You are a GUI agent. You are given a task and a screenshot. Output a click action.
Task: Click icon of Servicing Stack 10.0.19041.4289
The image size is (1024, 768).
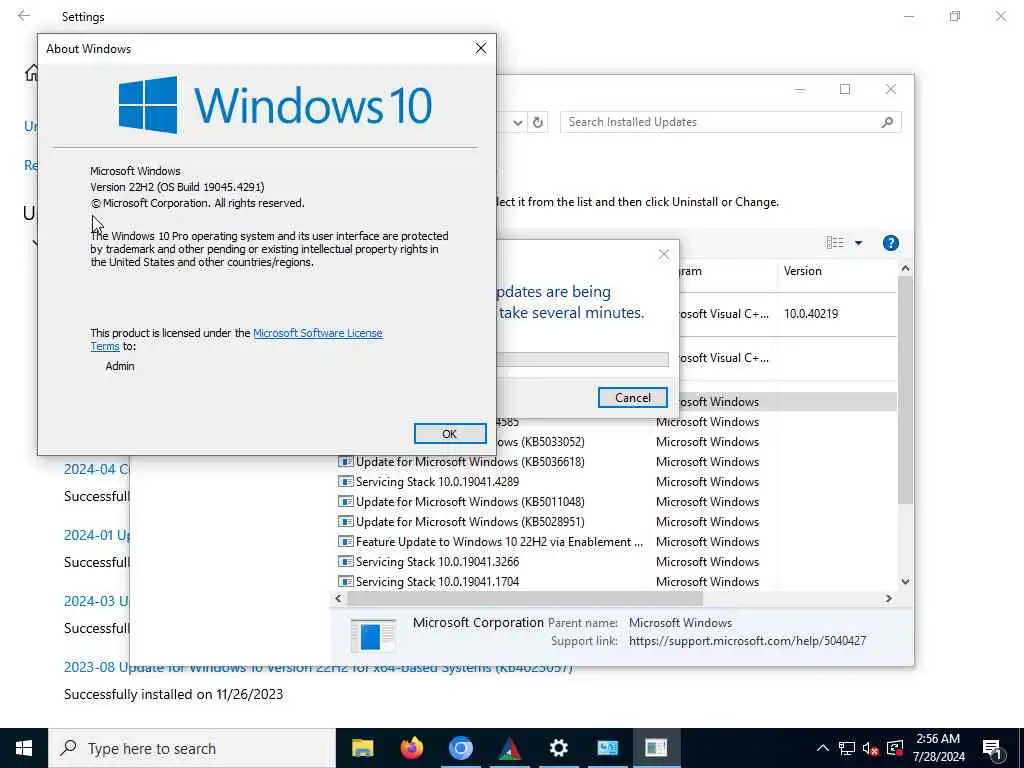point(345,482)
